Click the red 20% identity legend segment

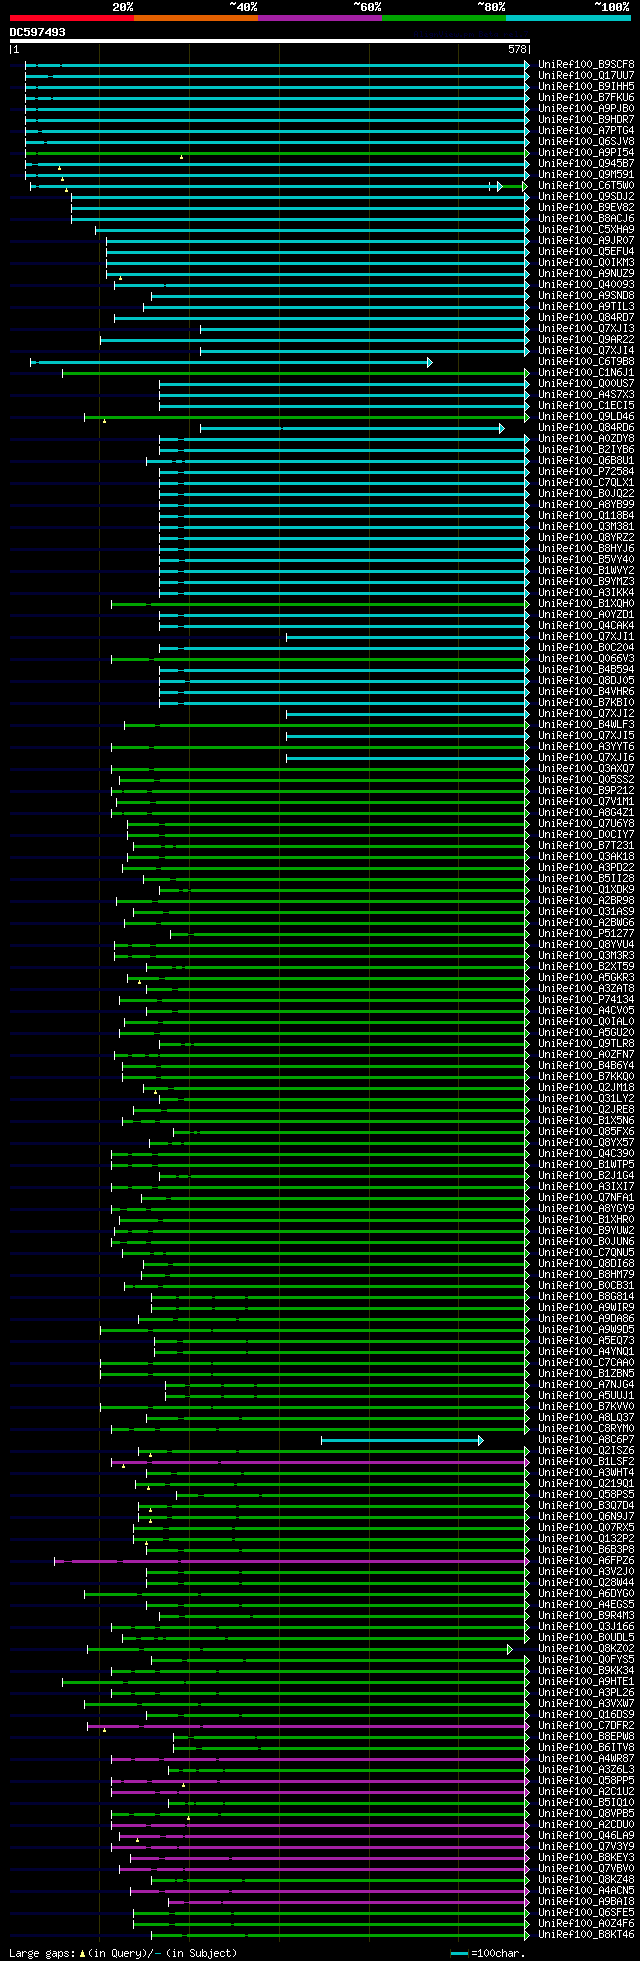[71, 18]
